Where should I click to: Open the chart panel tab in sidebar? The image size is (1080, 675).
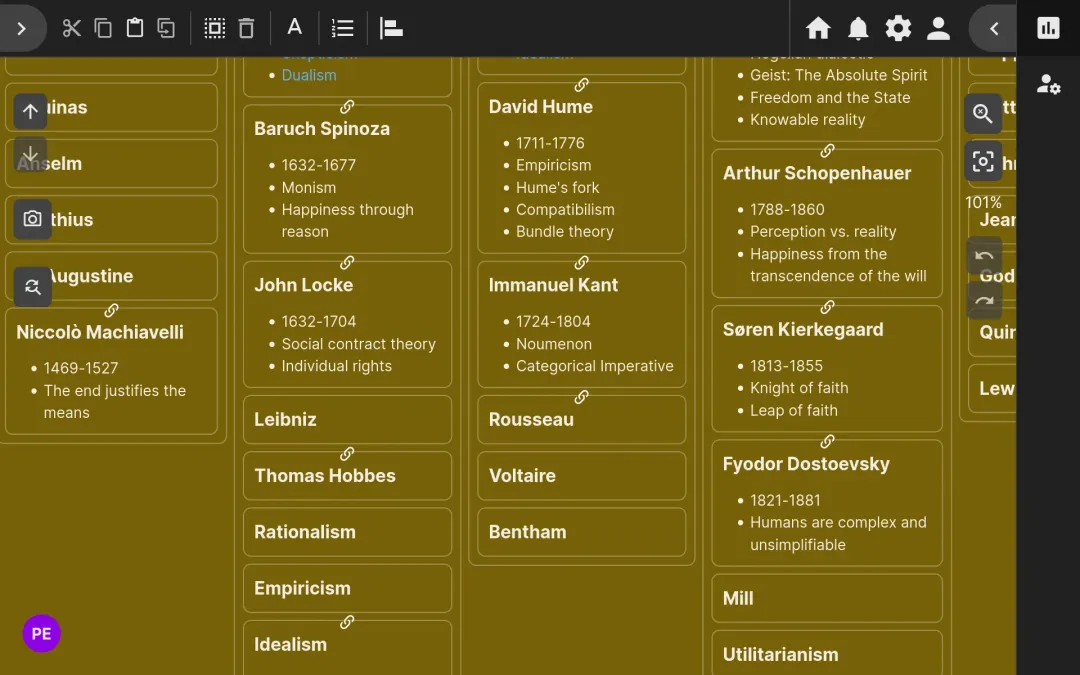[1048, 28]
